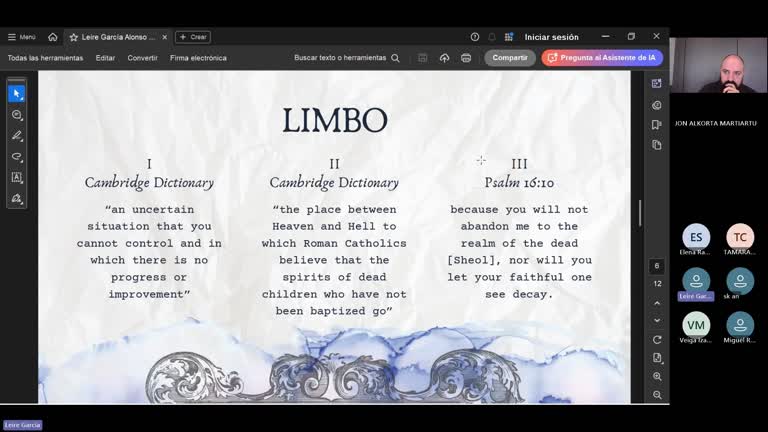Pick the text box tool
Viewport: 768px width, 432px height.
[17, 177]
